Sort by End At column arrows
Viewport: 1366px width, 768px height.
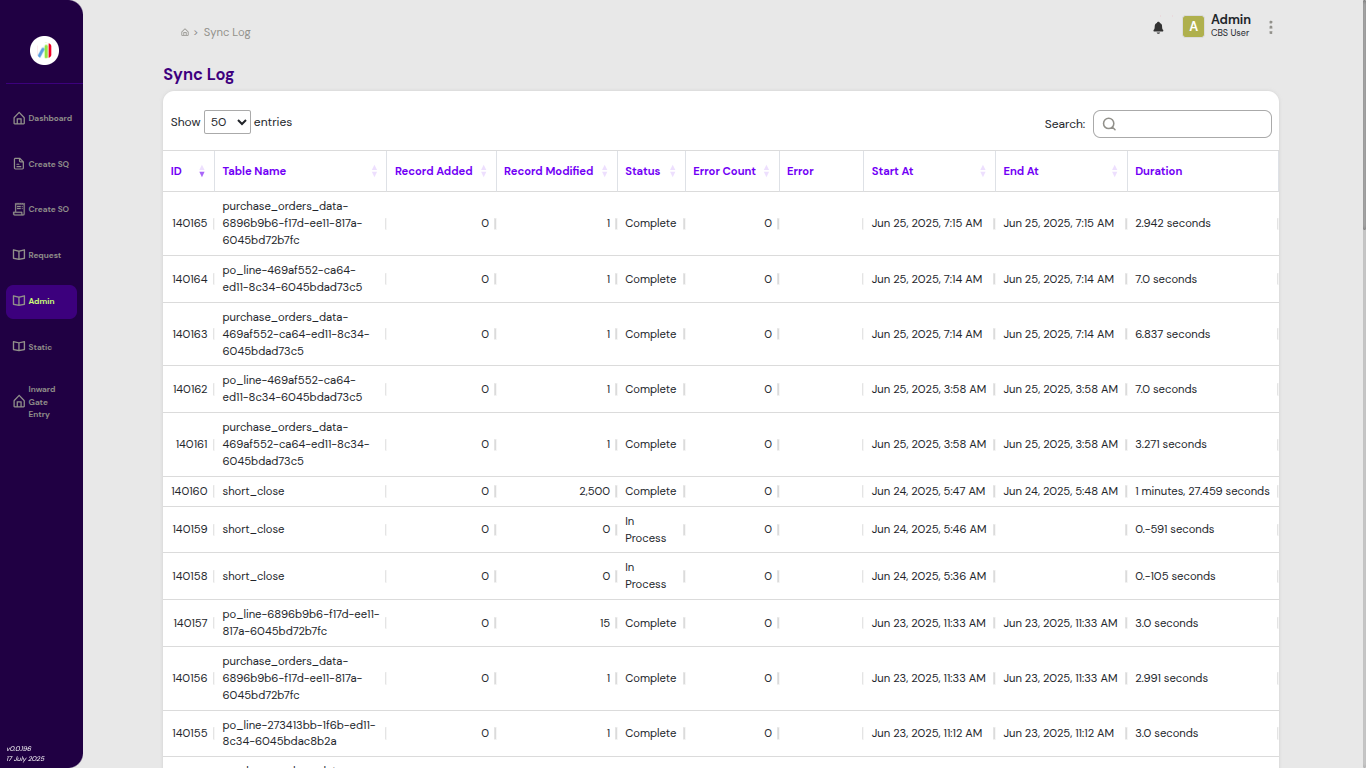coord(1115,171)
